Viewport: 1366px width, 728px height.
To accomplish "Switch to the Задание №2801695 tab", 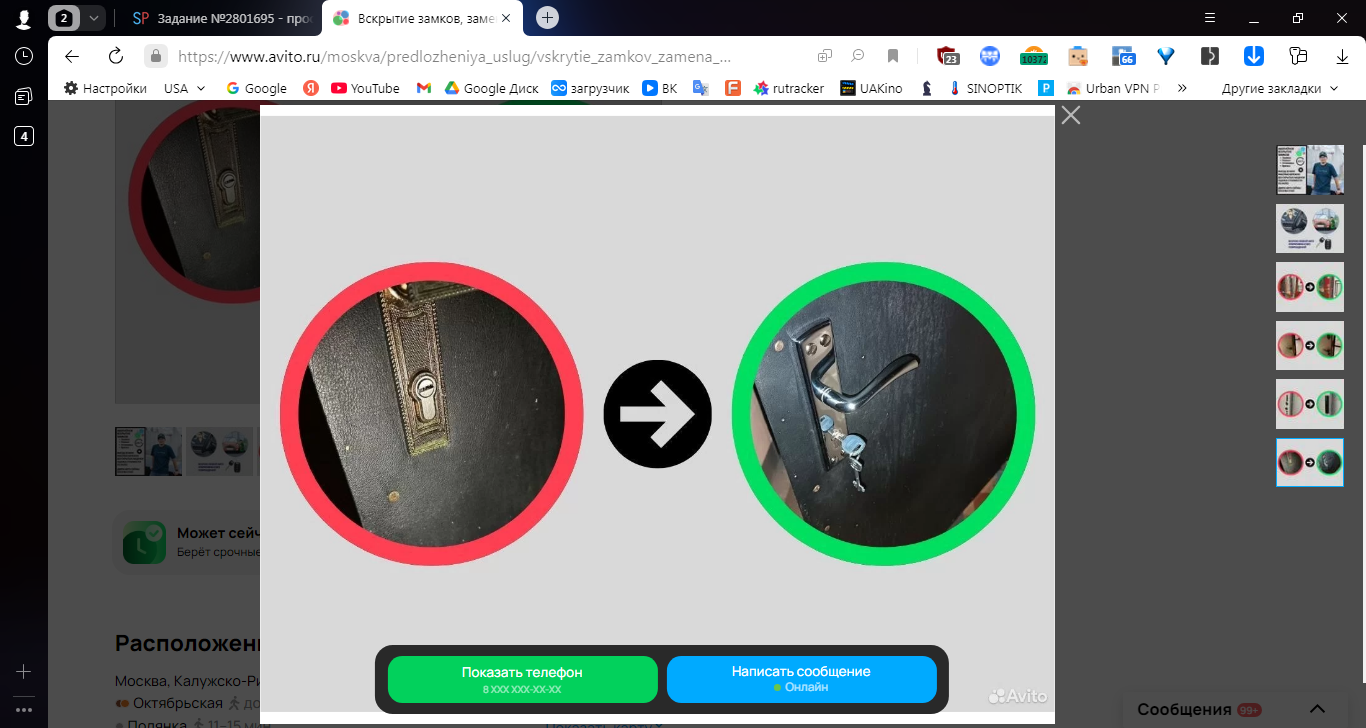I will pos(222,18).
